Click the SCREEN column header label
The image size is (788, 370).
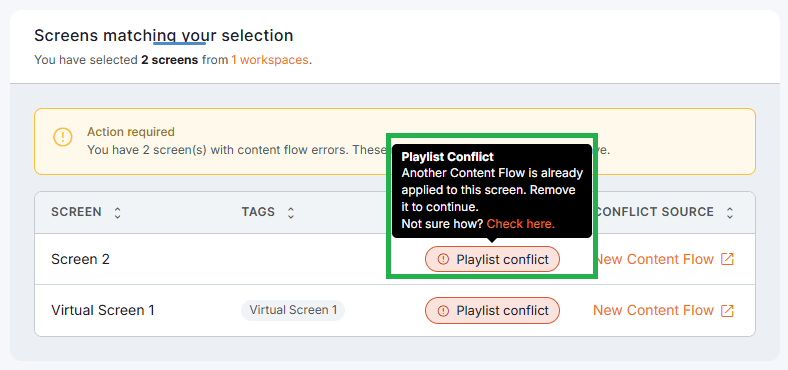(x=76, y=212)
